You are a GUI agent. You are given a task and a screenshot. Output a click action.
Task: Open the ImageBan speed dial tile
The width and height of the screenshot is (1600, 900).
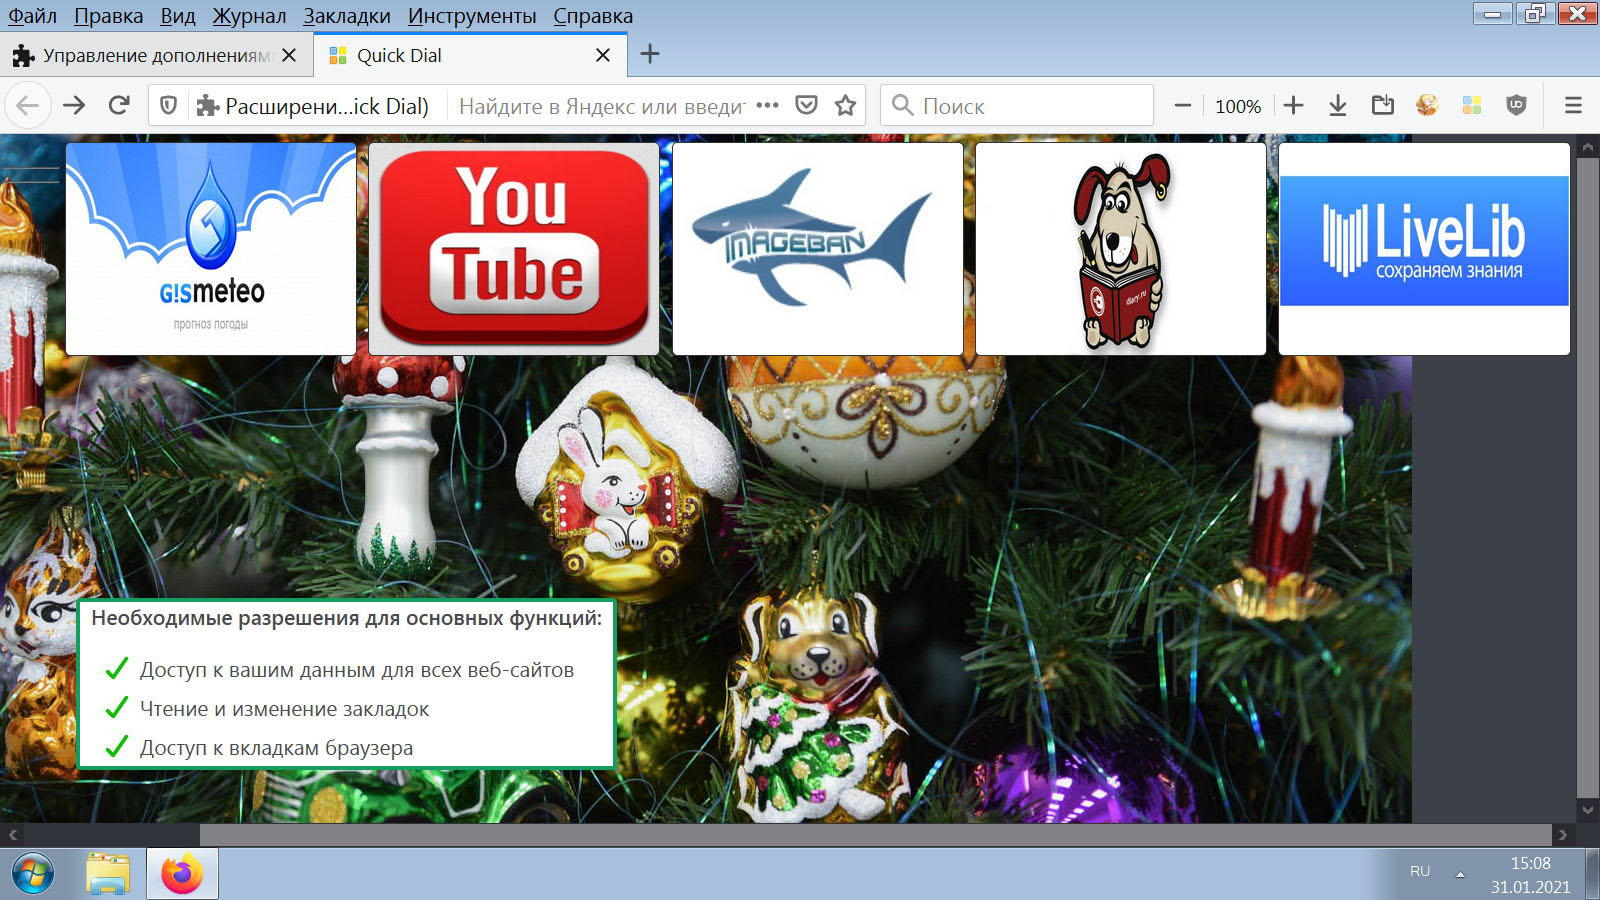(x=818, y=249)
